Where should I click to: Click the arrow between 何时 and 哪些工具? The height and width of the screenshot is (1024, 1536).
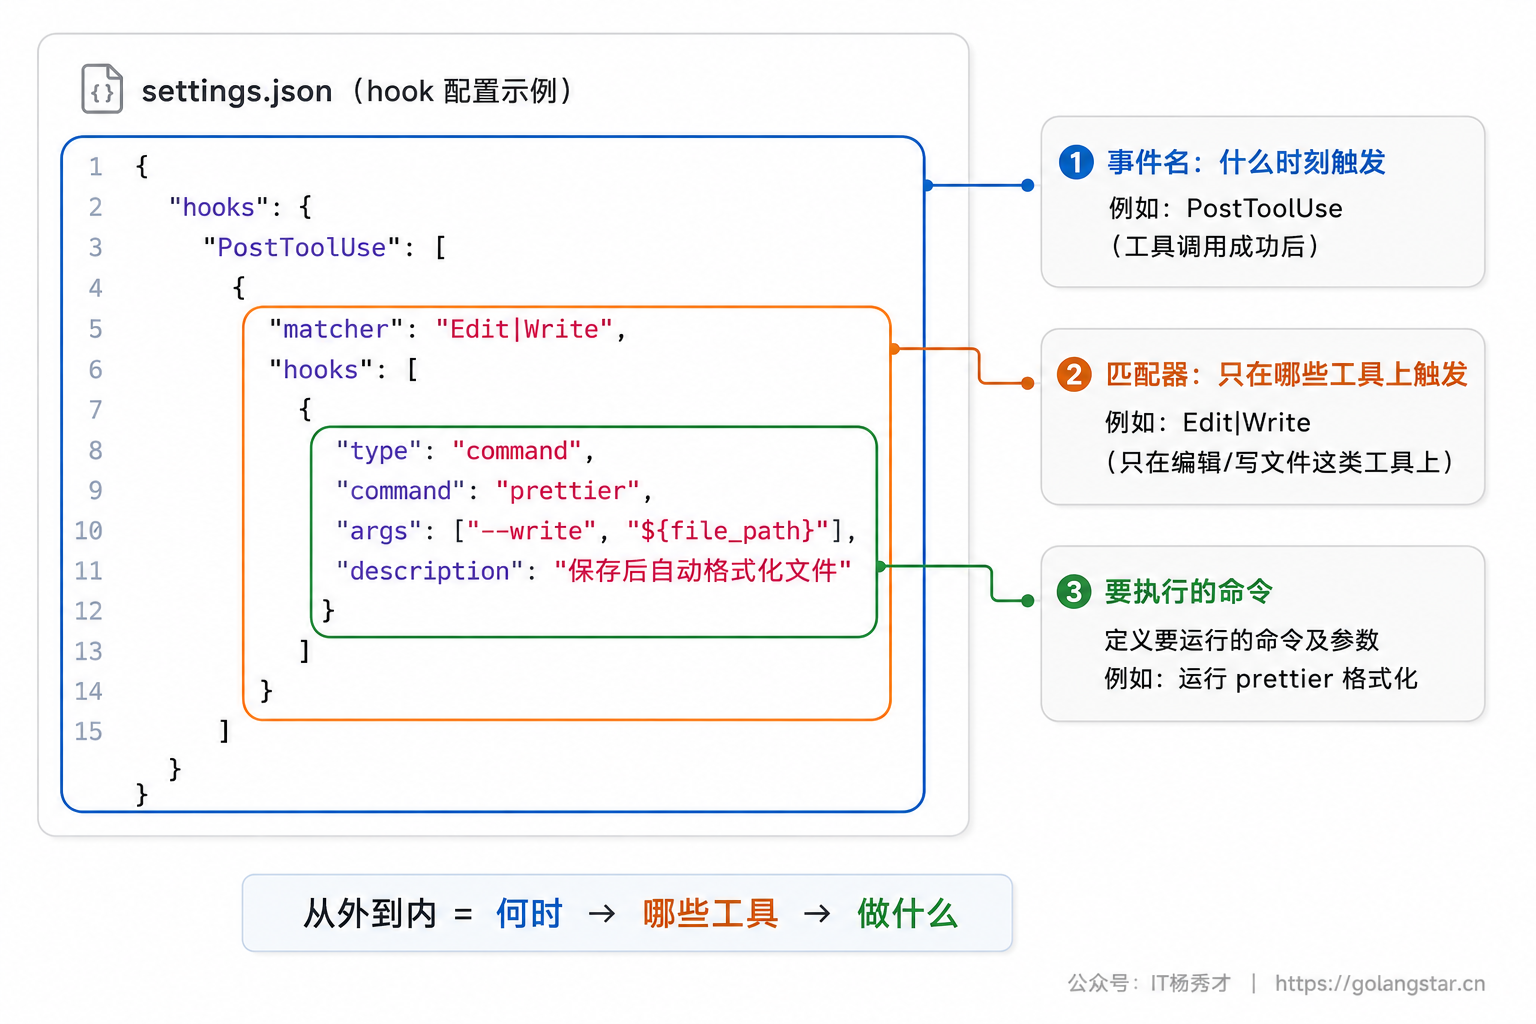602,914
